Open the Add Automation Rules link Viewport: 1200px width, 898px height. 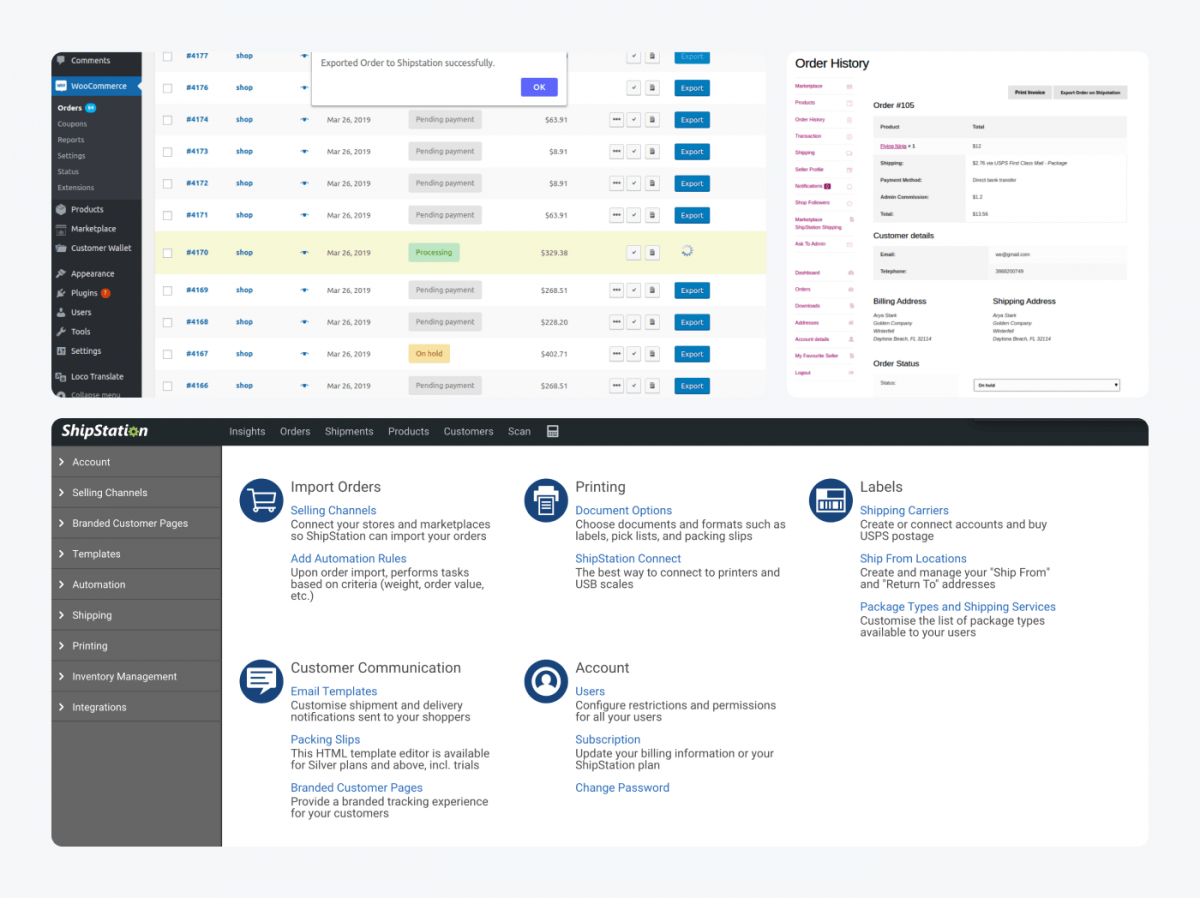tap(348, 559)
